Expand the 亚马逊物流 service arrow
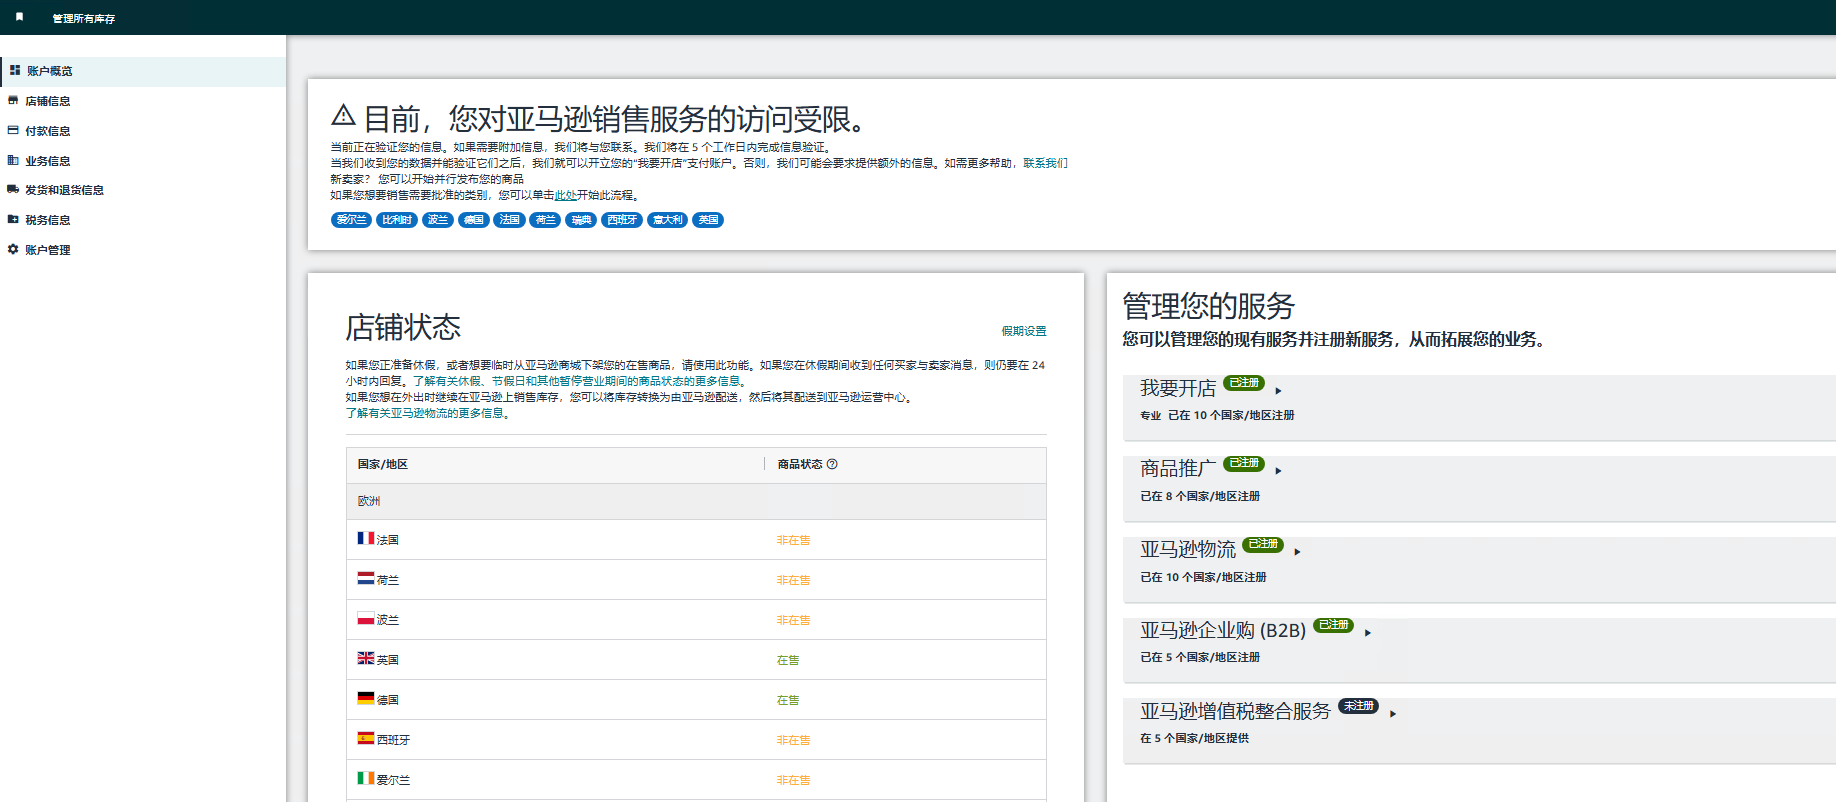The width and height of the screenshot is (1836, 802). pyautogui.click(x=1297, y=551)
